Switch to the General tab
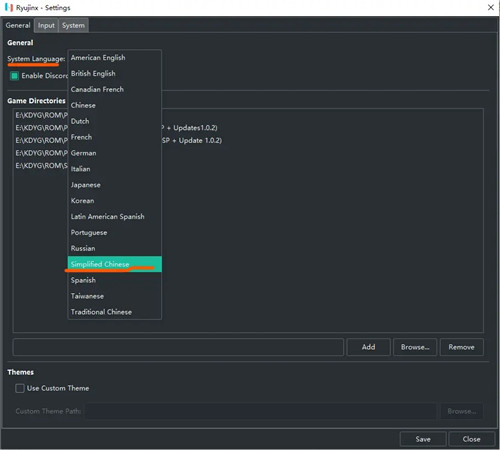Viewport: 500px width, 450px height. coord(18,25)
